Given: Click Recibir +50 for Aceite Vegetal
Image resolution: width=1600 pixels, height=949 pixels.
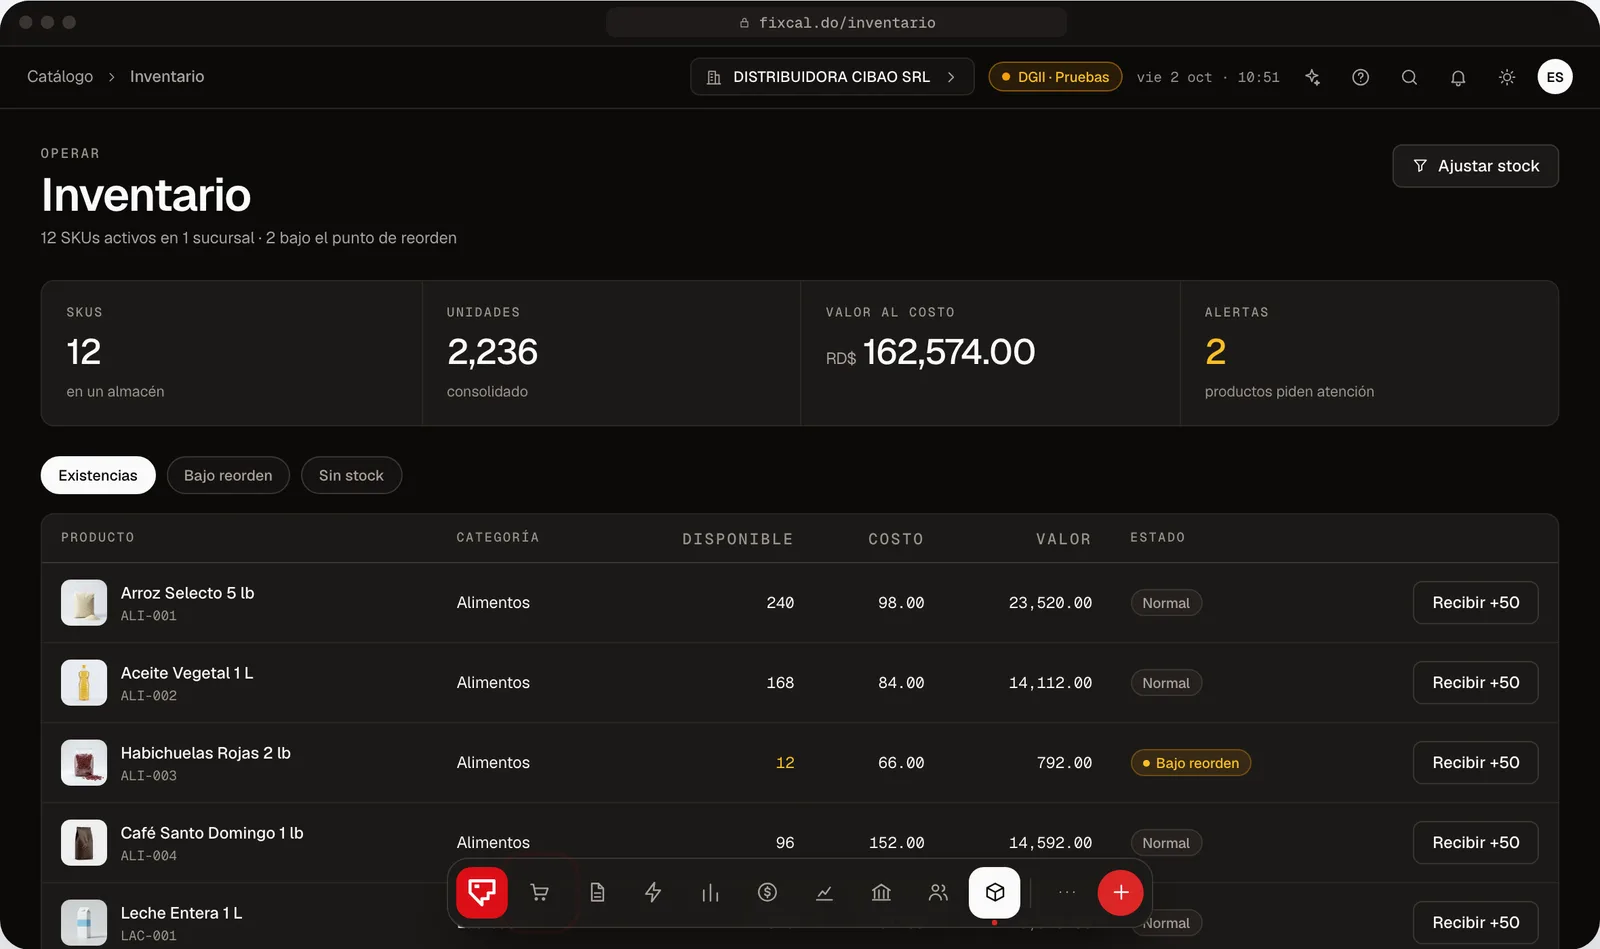Looking at the screenshot, I should point(1476,683).
